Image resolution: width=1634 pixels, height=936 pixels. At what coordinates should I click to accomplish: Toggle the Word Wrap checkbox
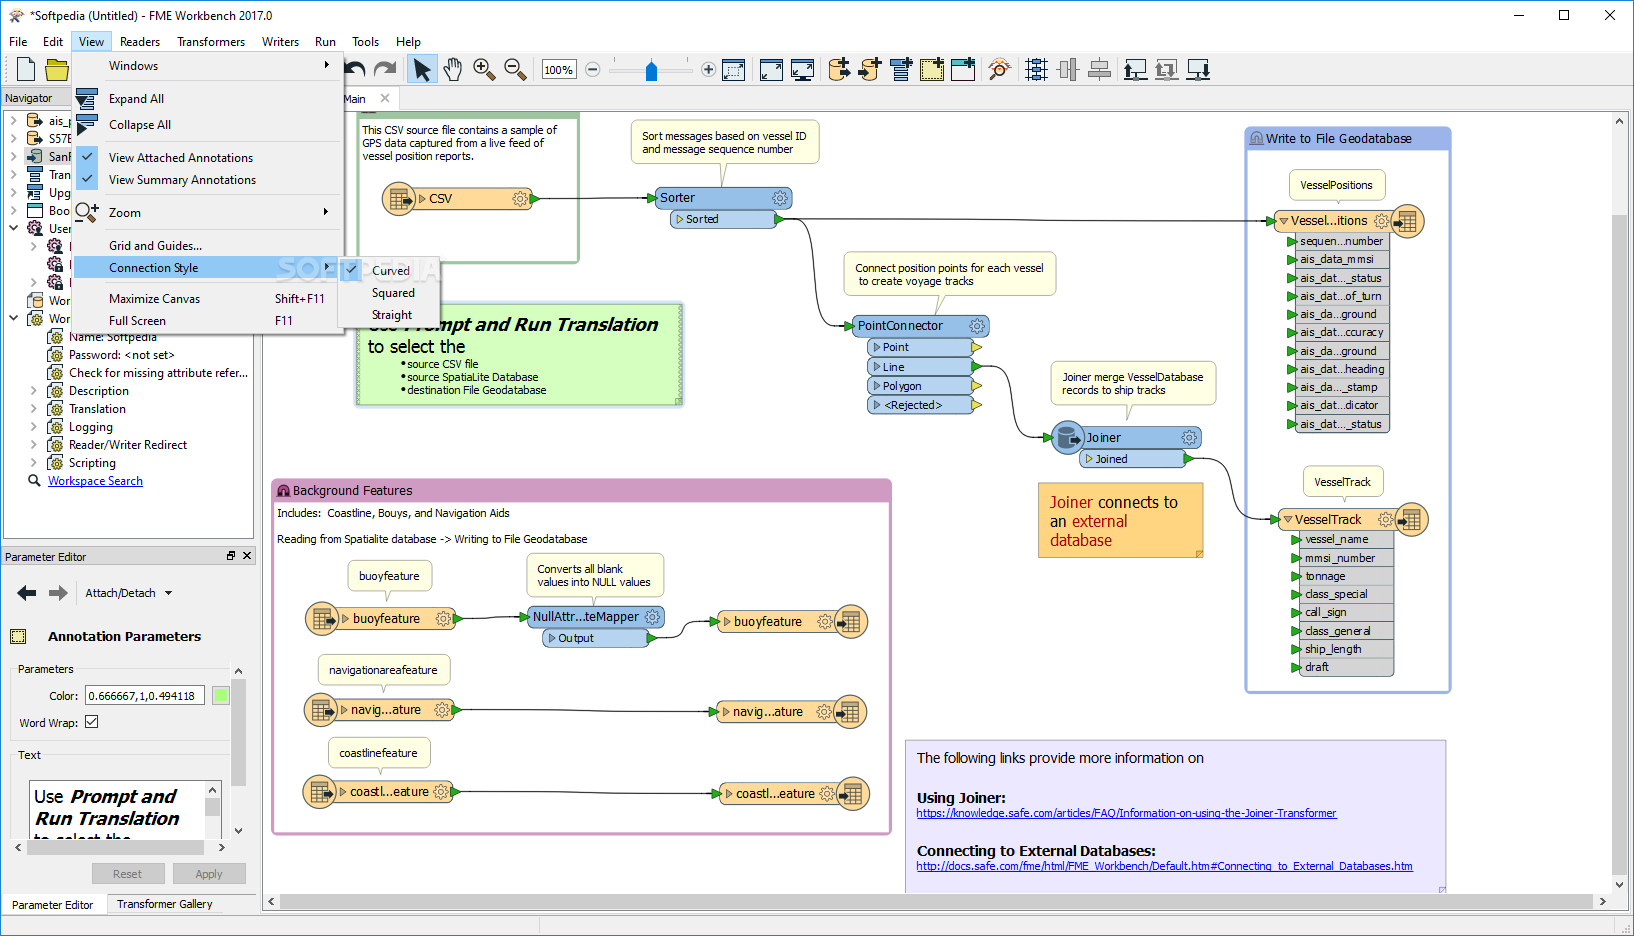pyautogui.click(x=92, y=722)
